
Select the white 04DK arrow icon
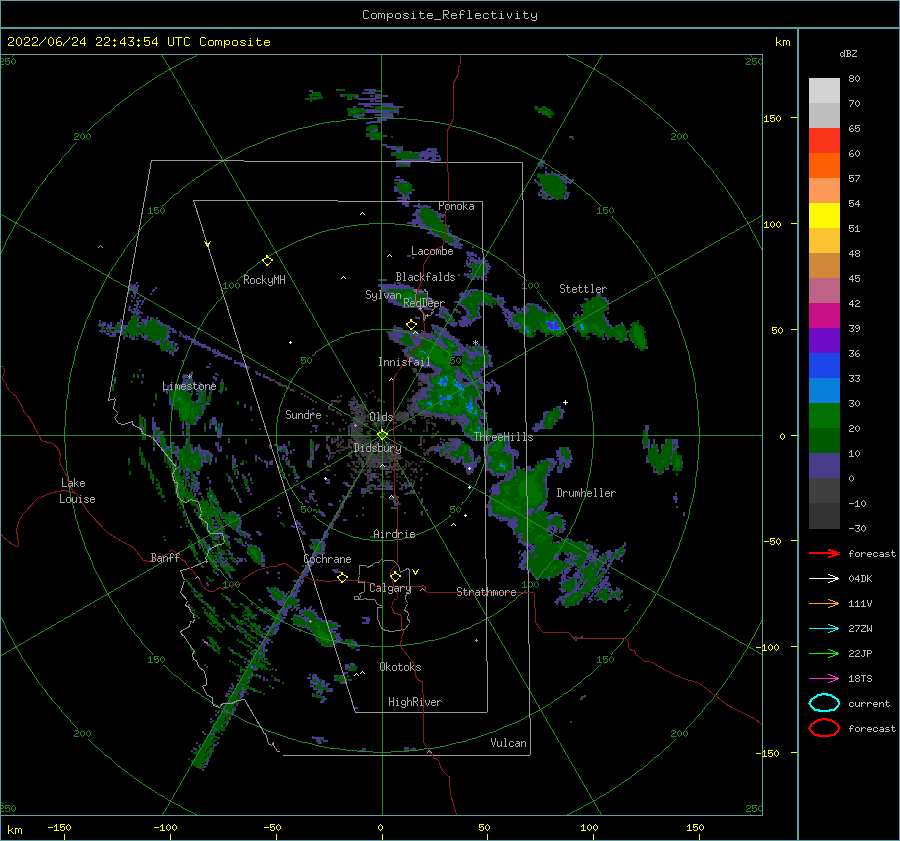coord(824,578)
